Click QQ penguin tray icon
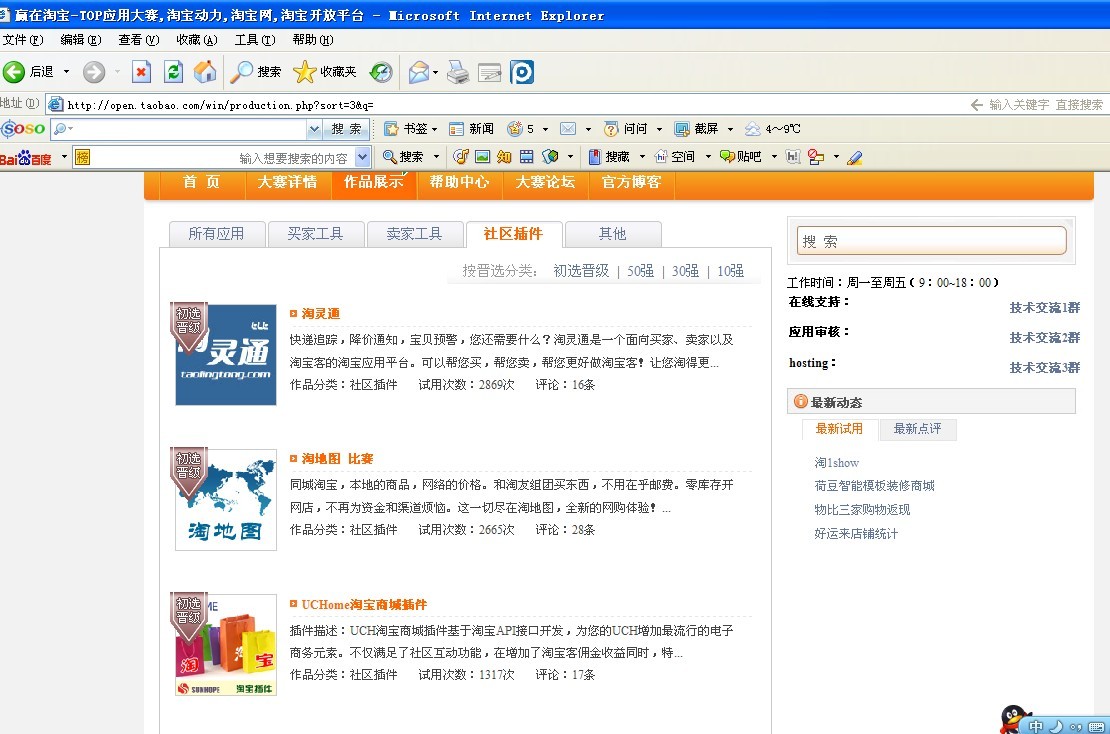The height and width of the screenshot is (734, 1110). [x=1014, y=720]
